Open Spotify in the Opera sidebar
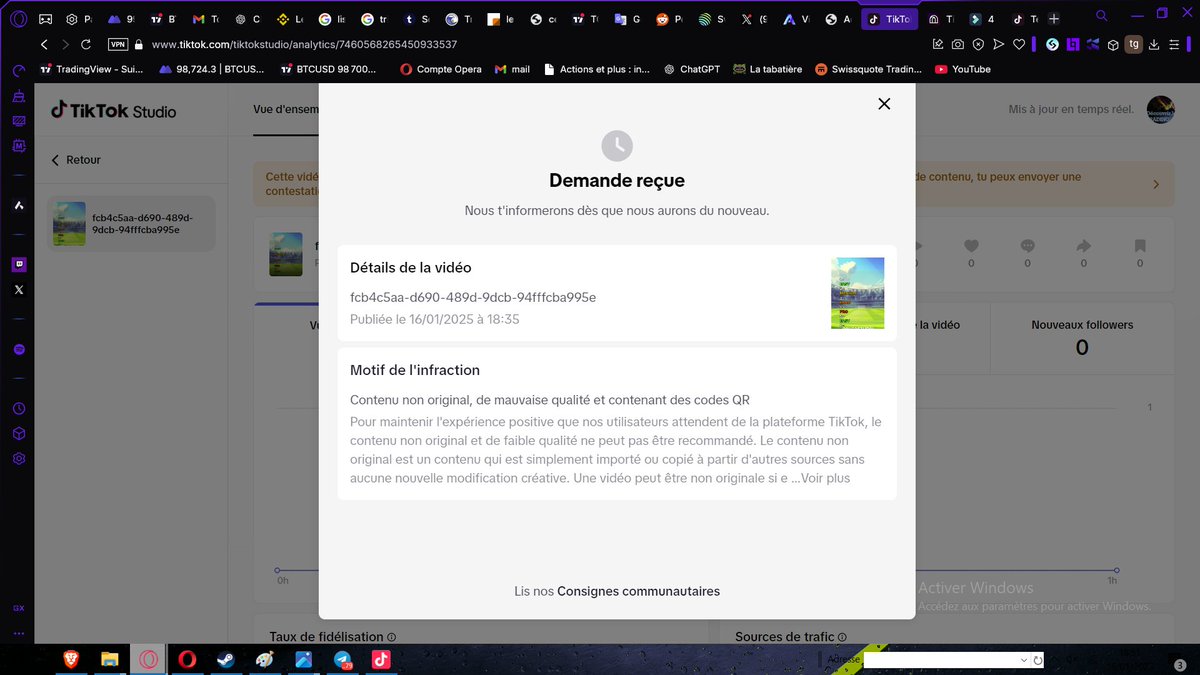The width and height of the screenshot is (1200, 675). click(x=19, y=349)
